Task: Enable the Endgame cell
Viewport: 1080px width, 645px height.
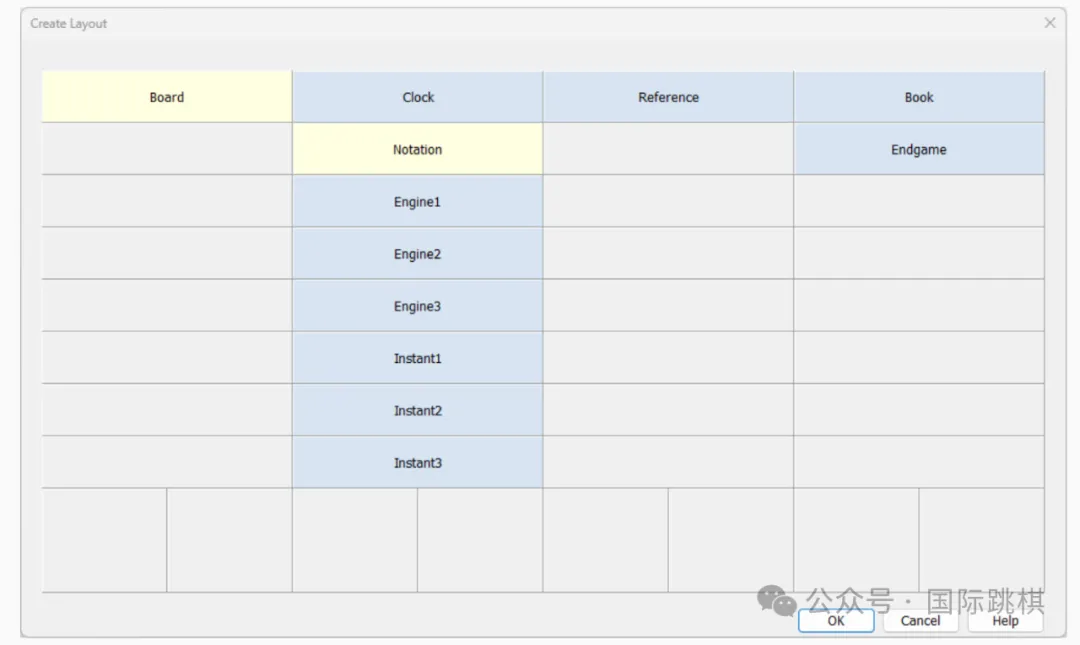Action: click(x=919, y=150)
